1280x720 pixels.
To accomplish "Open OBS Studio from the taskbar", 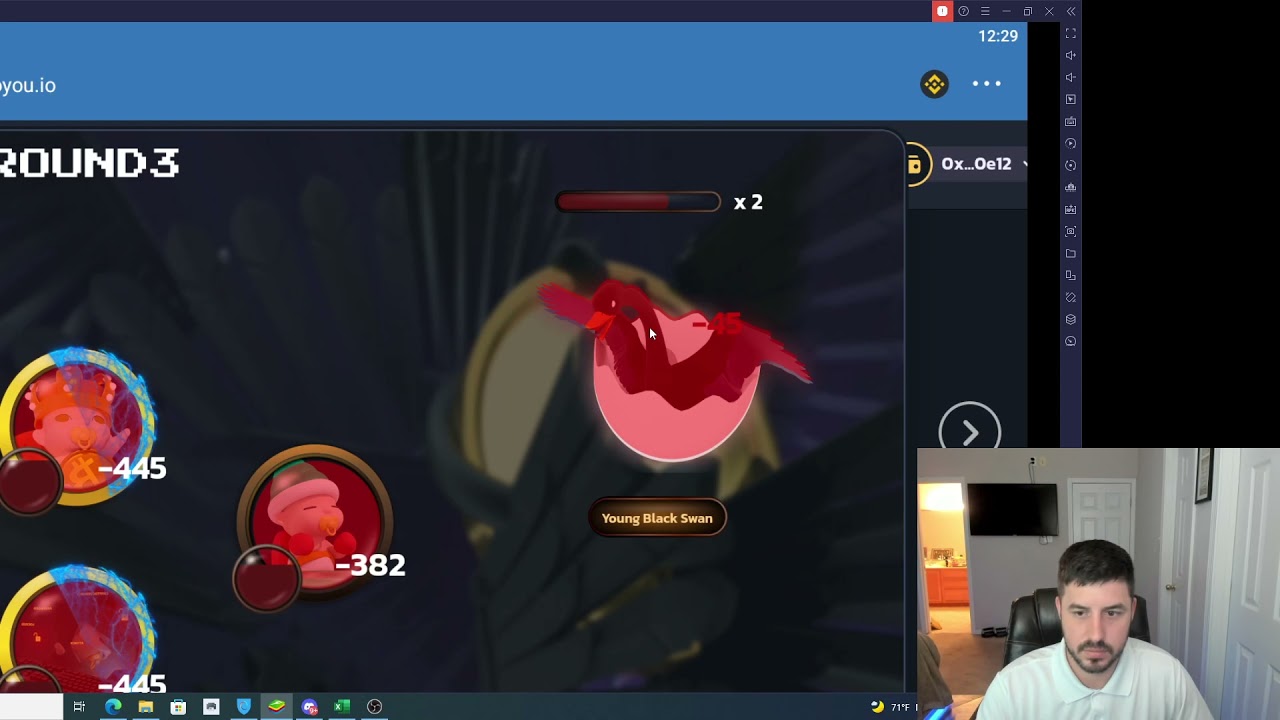I will coord(375,707).
